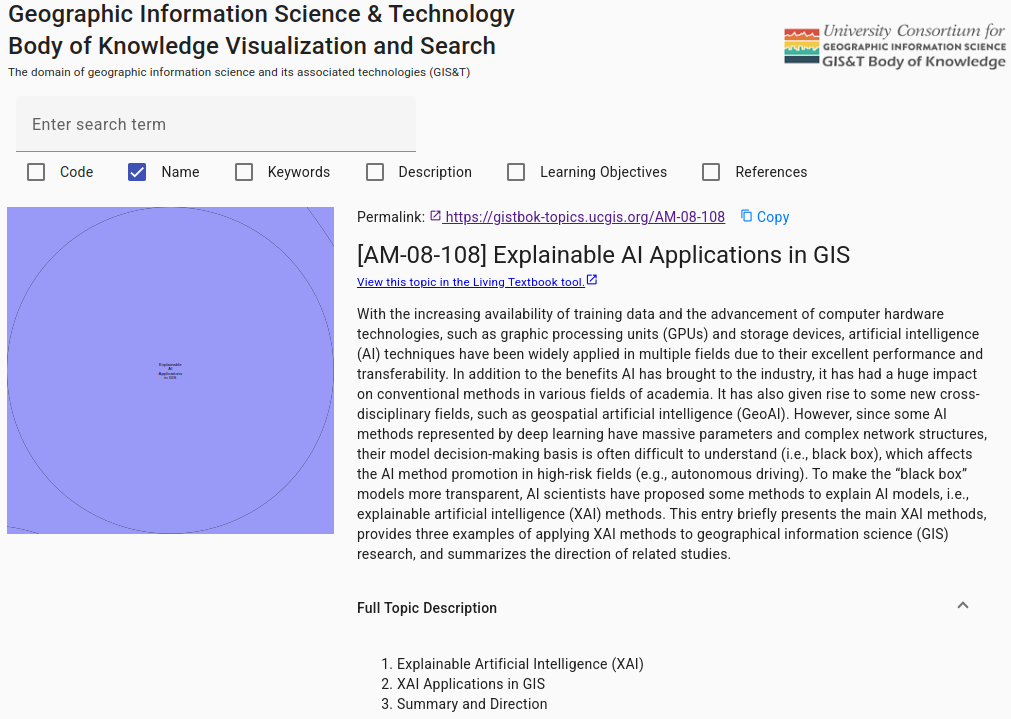1011x719 pixels.
Task: Click the external-link icon beside Permalink
Action: point(435,216)
